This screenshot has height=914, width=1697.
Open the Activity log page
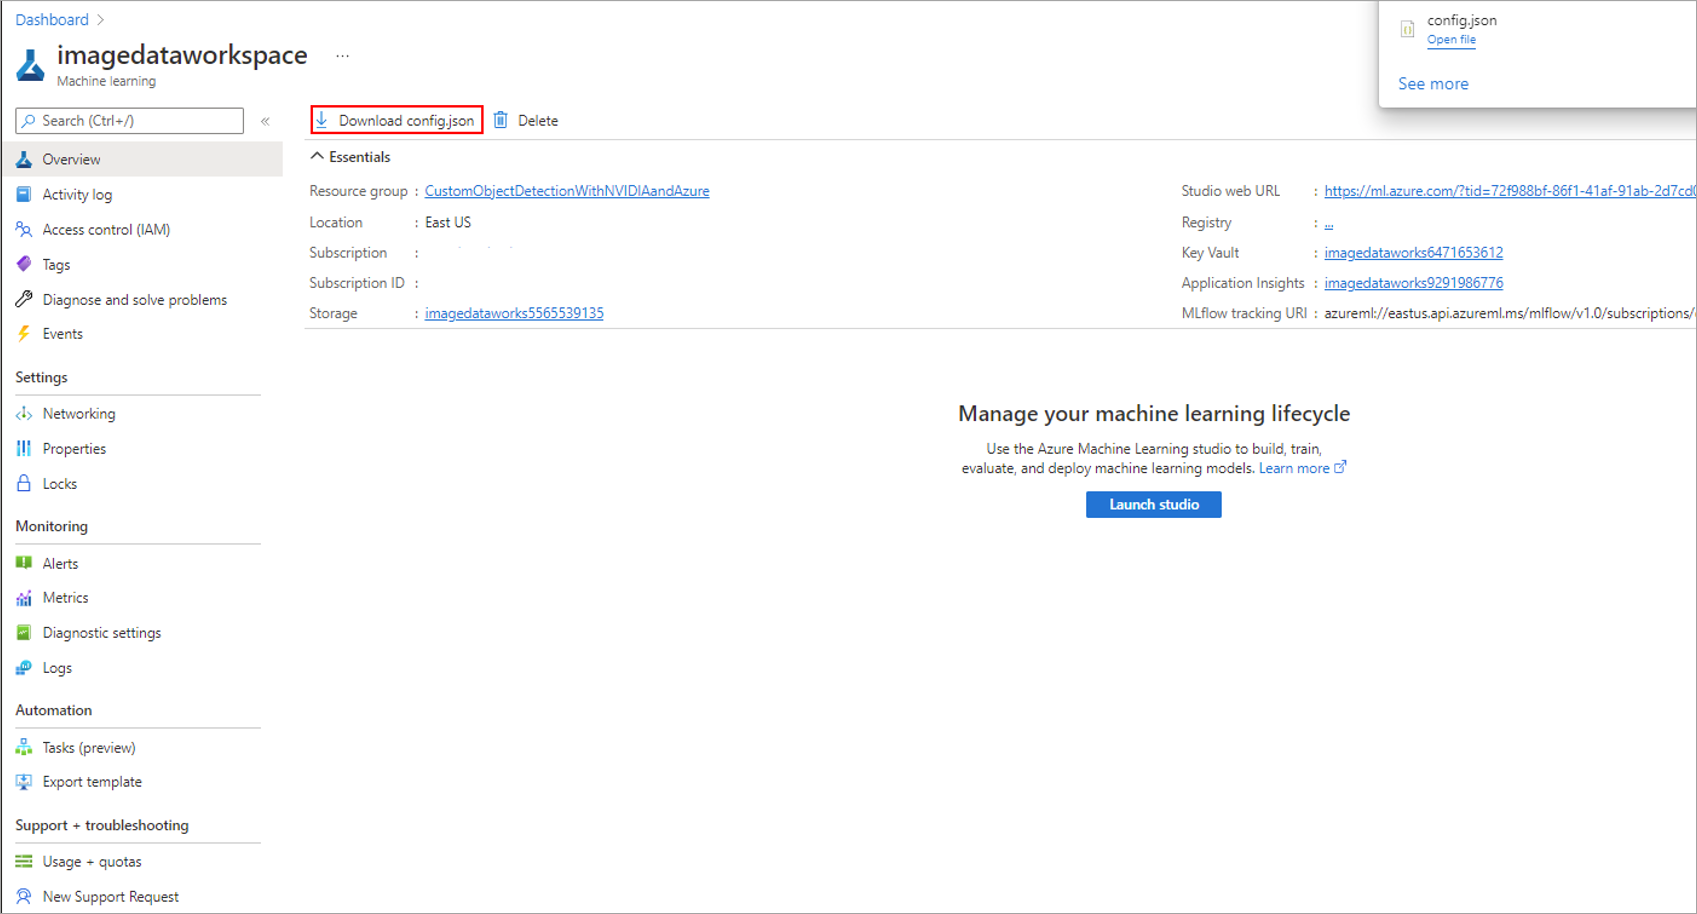click(77, 194)
